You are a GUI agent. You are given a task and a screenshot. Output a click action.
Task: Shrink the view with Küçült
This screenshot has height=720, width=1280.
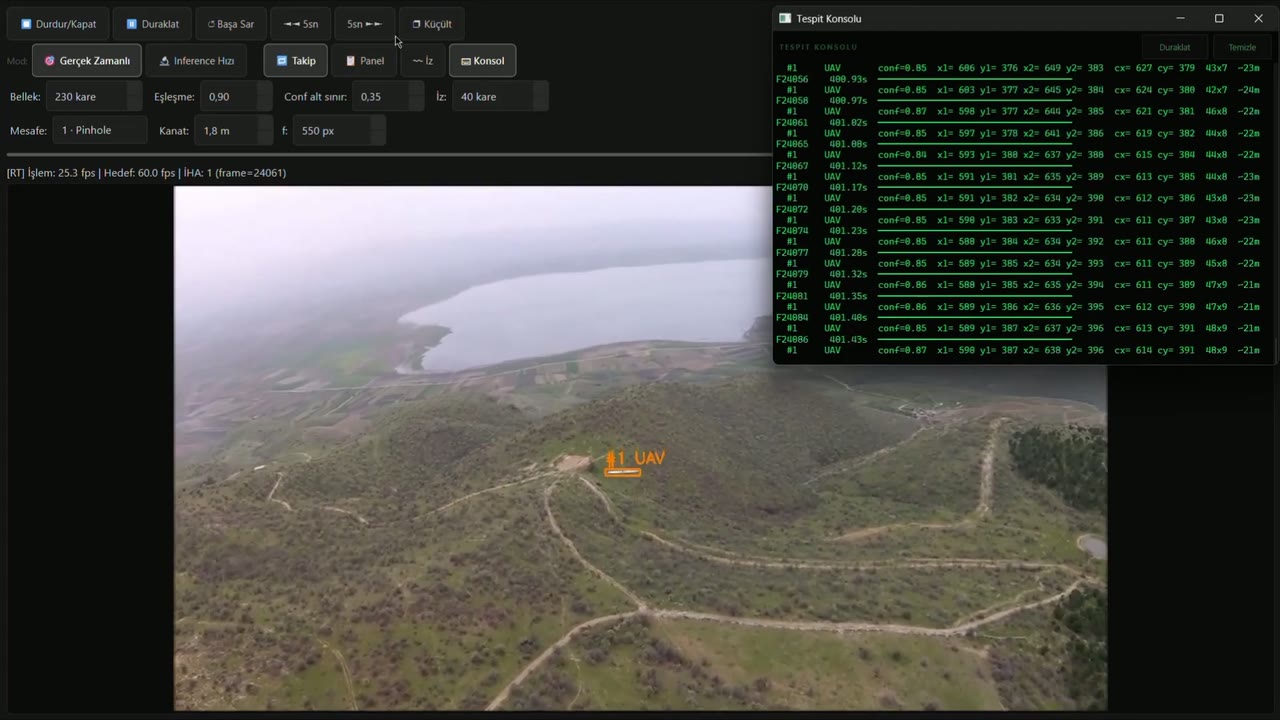tap(432, 24)
